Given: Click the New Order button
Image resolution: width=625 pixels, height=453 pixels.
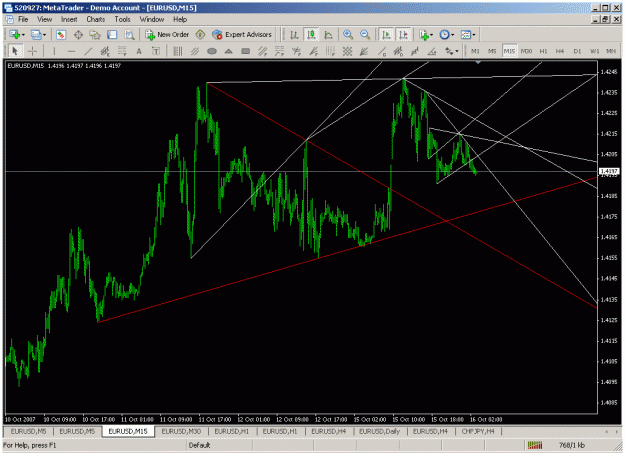Looking at the screenshot, I should (167, 35).
